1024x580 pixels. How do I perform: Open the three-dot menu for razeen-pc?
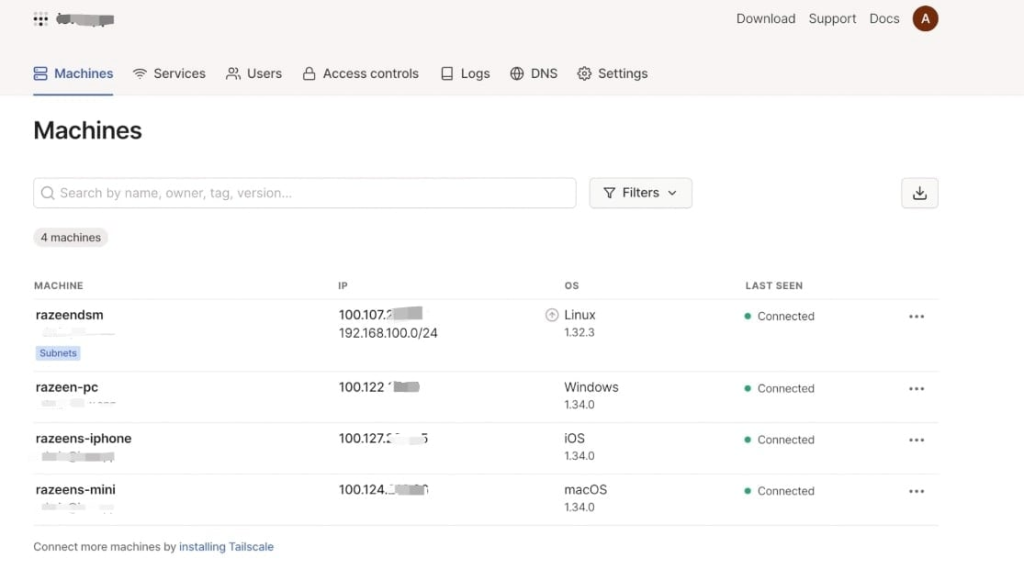(916, 389)
